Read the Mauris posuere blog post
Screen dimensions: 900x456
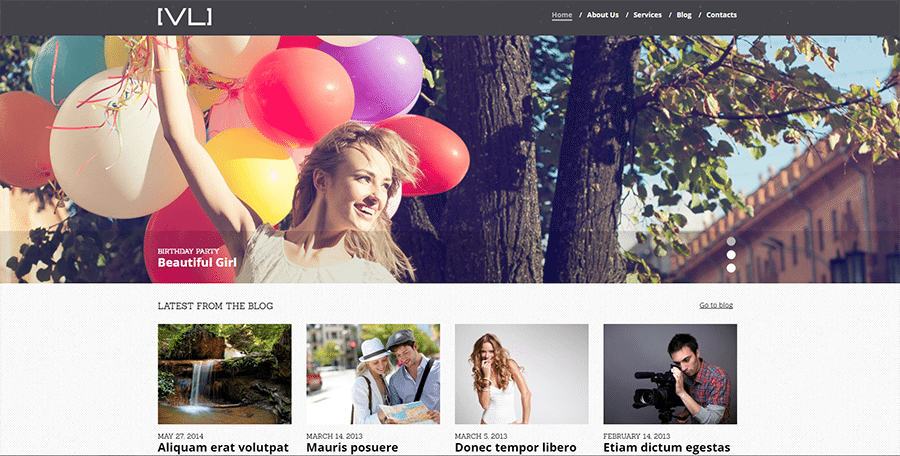[x=352, y=448]
